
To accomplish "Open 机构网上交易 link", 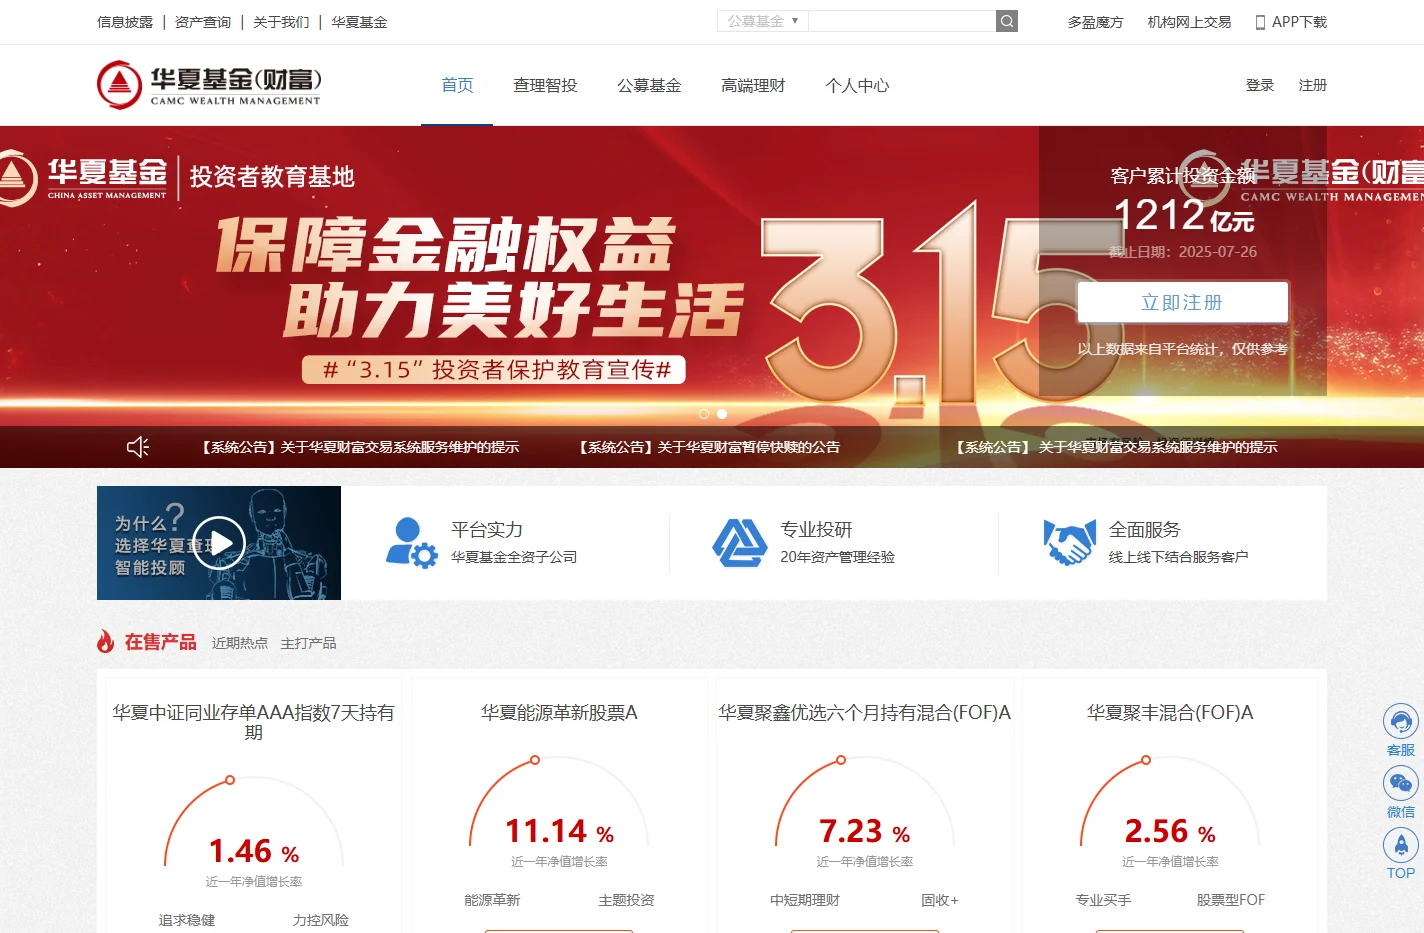I will coord(1189,22).
